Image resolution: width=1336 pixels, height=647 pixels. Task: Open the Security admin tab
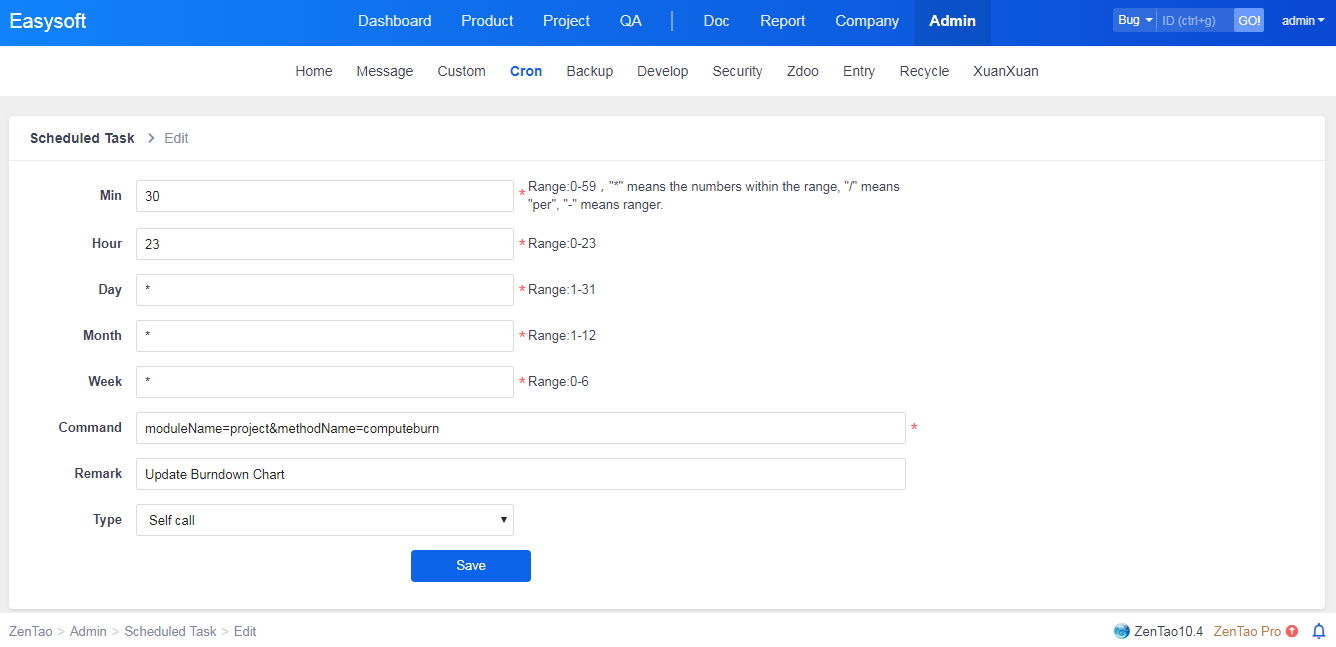(737, 71)
